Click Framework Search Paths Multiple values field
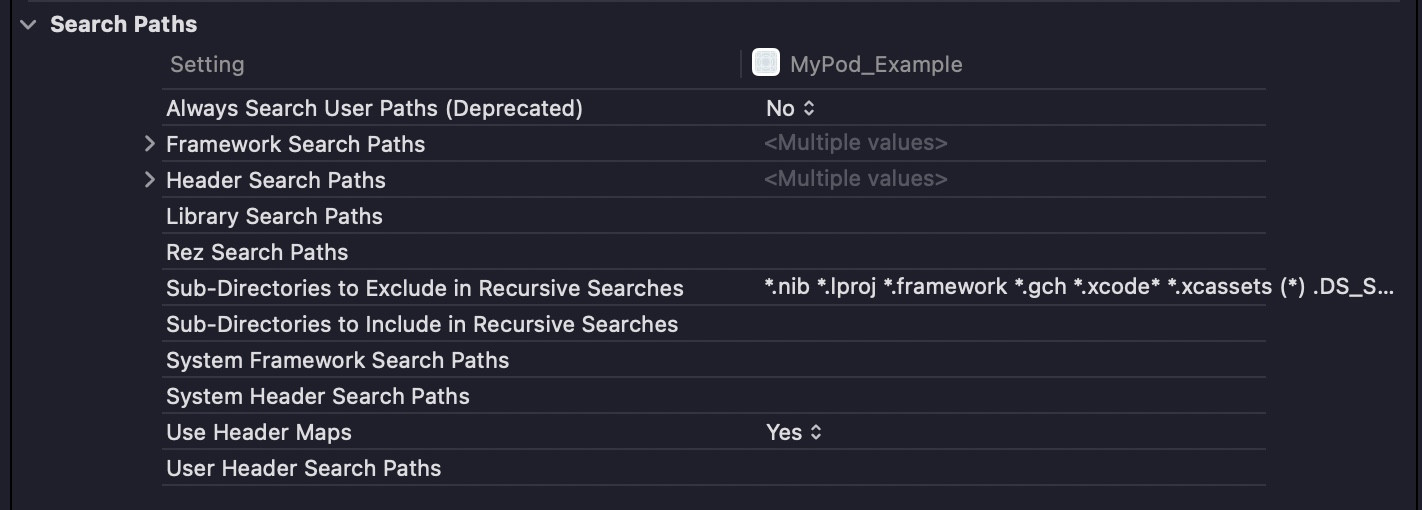Image resolution: width=1422 pixels, height=510 pixels. point(855,144)
